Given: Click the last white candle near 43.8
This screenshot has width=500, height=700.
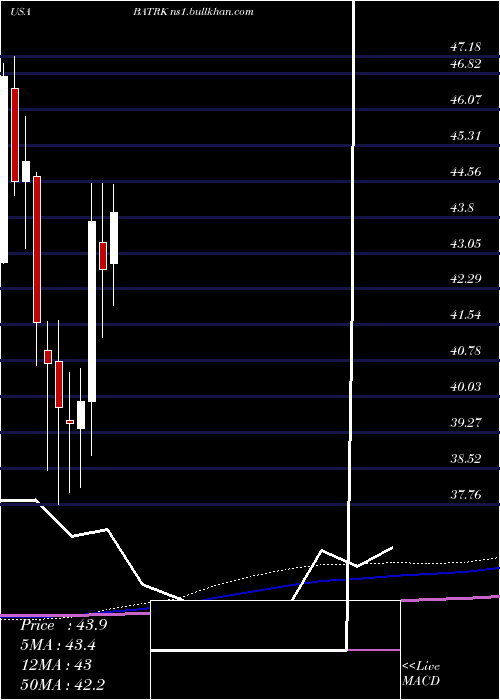Looking at the screenshot, I should (x=114, y=238).
